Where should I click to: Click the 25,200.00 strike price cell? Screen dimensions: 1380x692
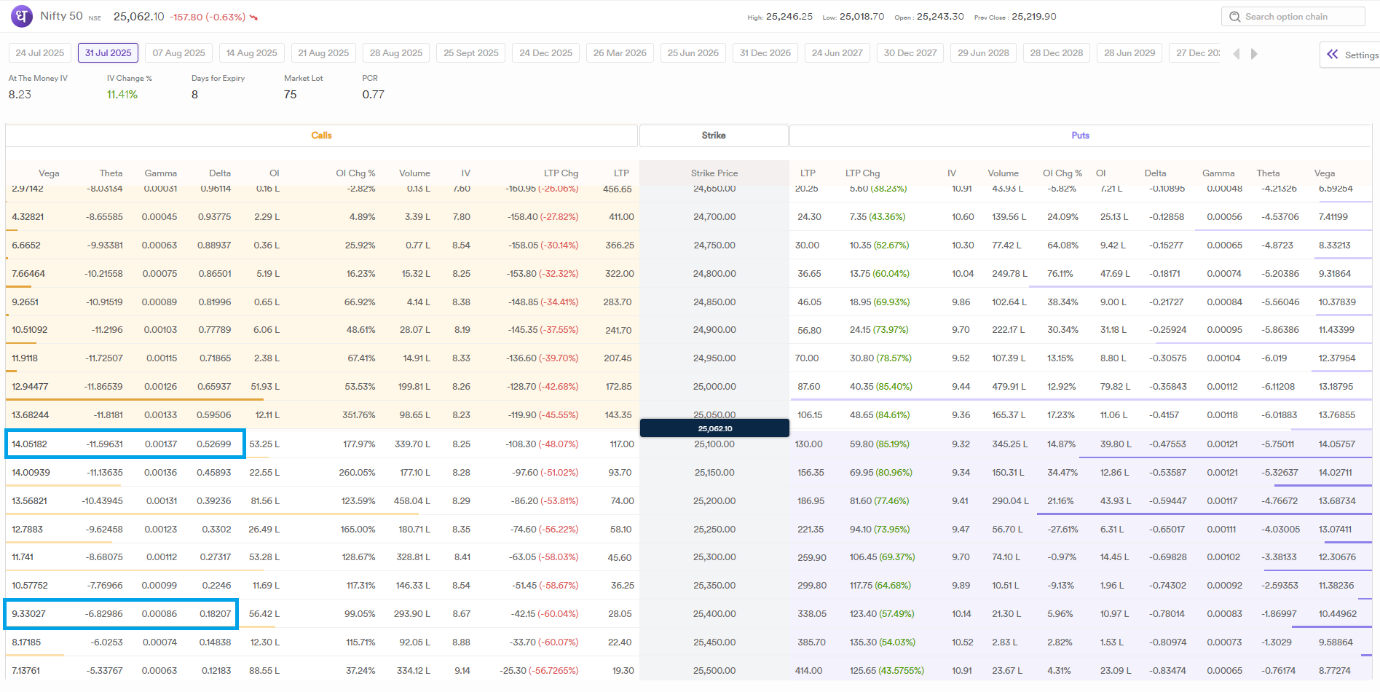point(714,500)
